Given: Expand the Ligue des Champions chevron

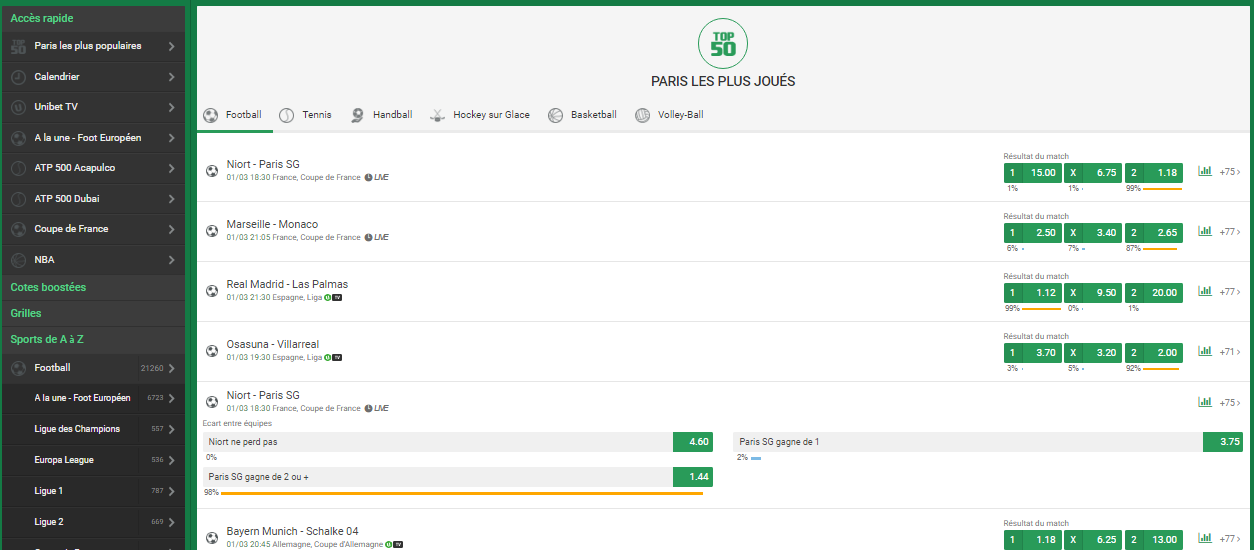Looking at the screenshot, I should (x=172, y=429).
